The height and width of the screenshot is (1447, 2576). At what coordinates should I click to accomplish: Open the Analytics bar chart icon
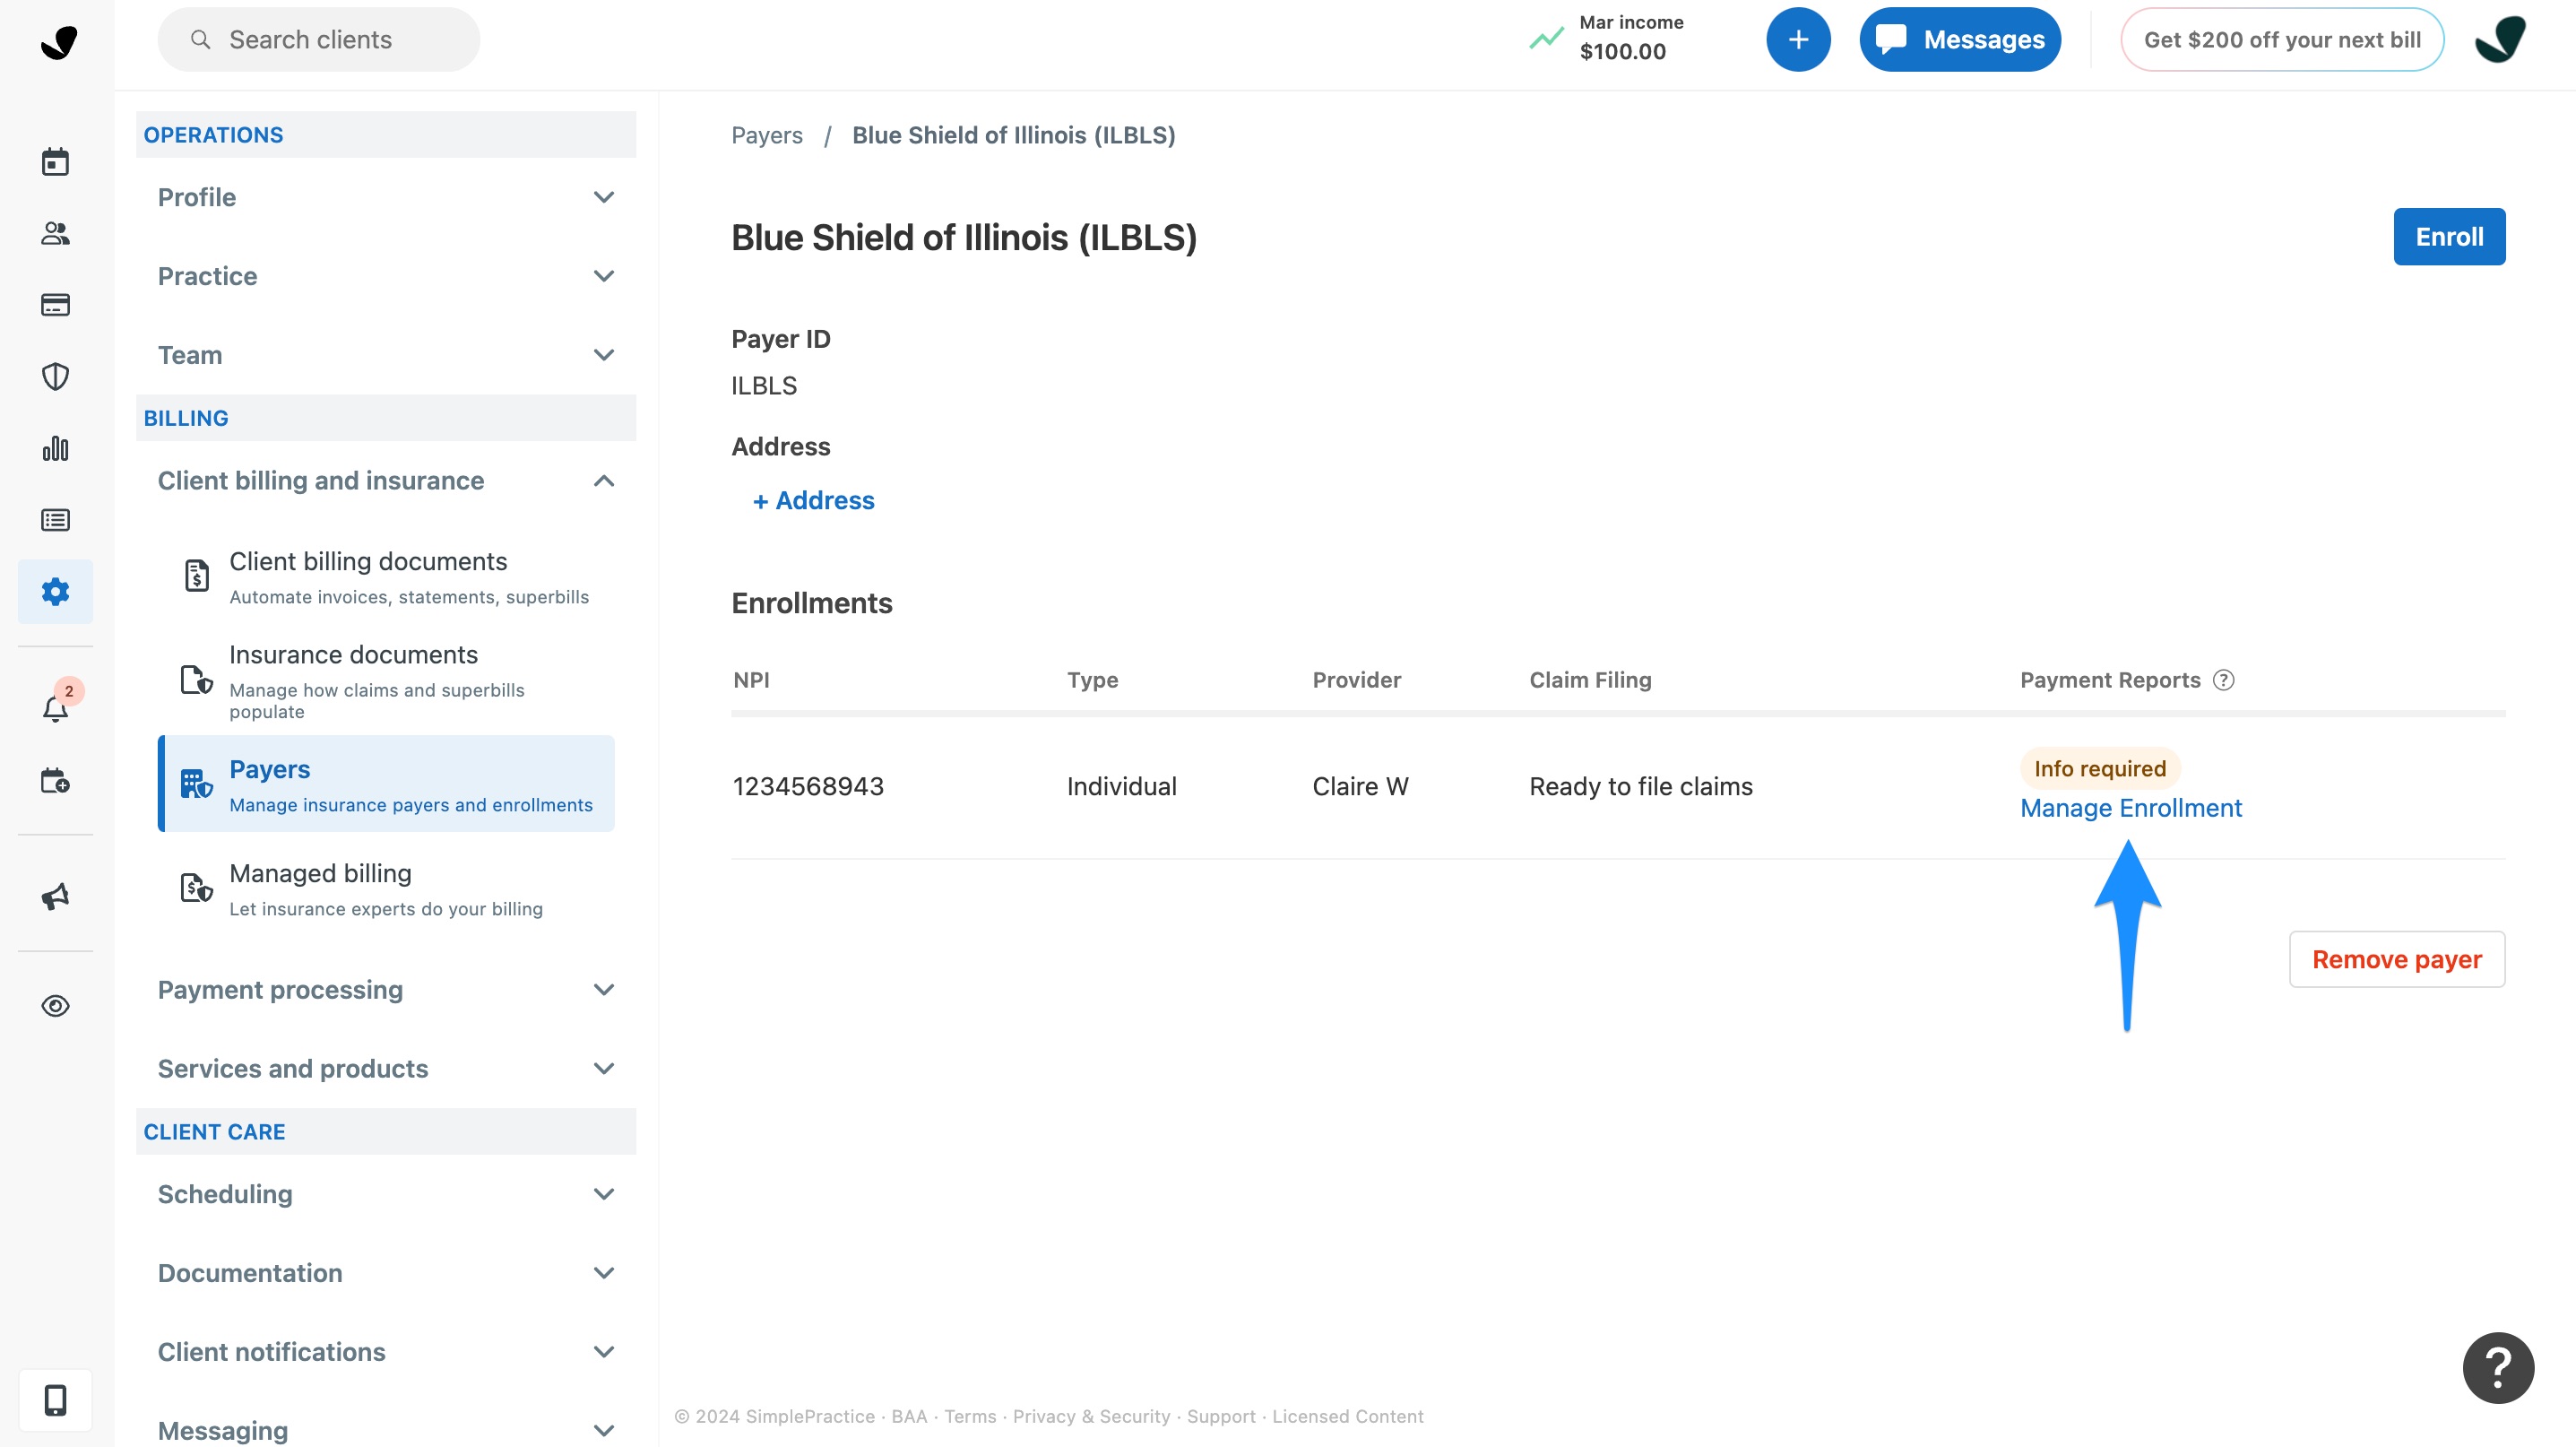point(55,448)
